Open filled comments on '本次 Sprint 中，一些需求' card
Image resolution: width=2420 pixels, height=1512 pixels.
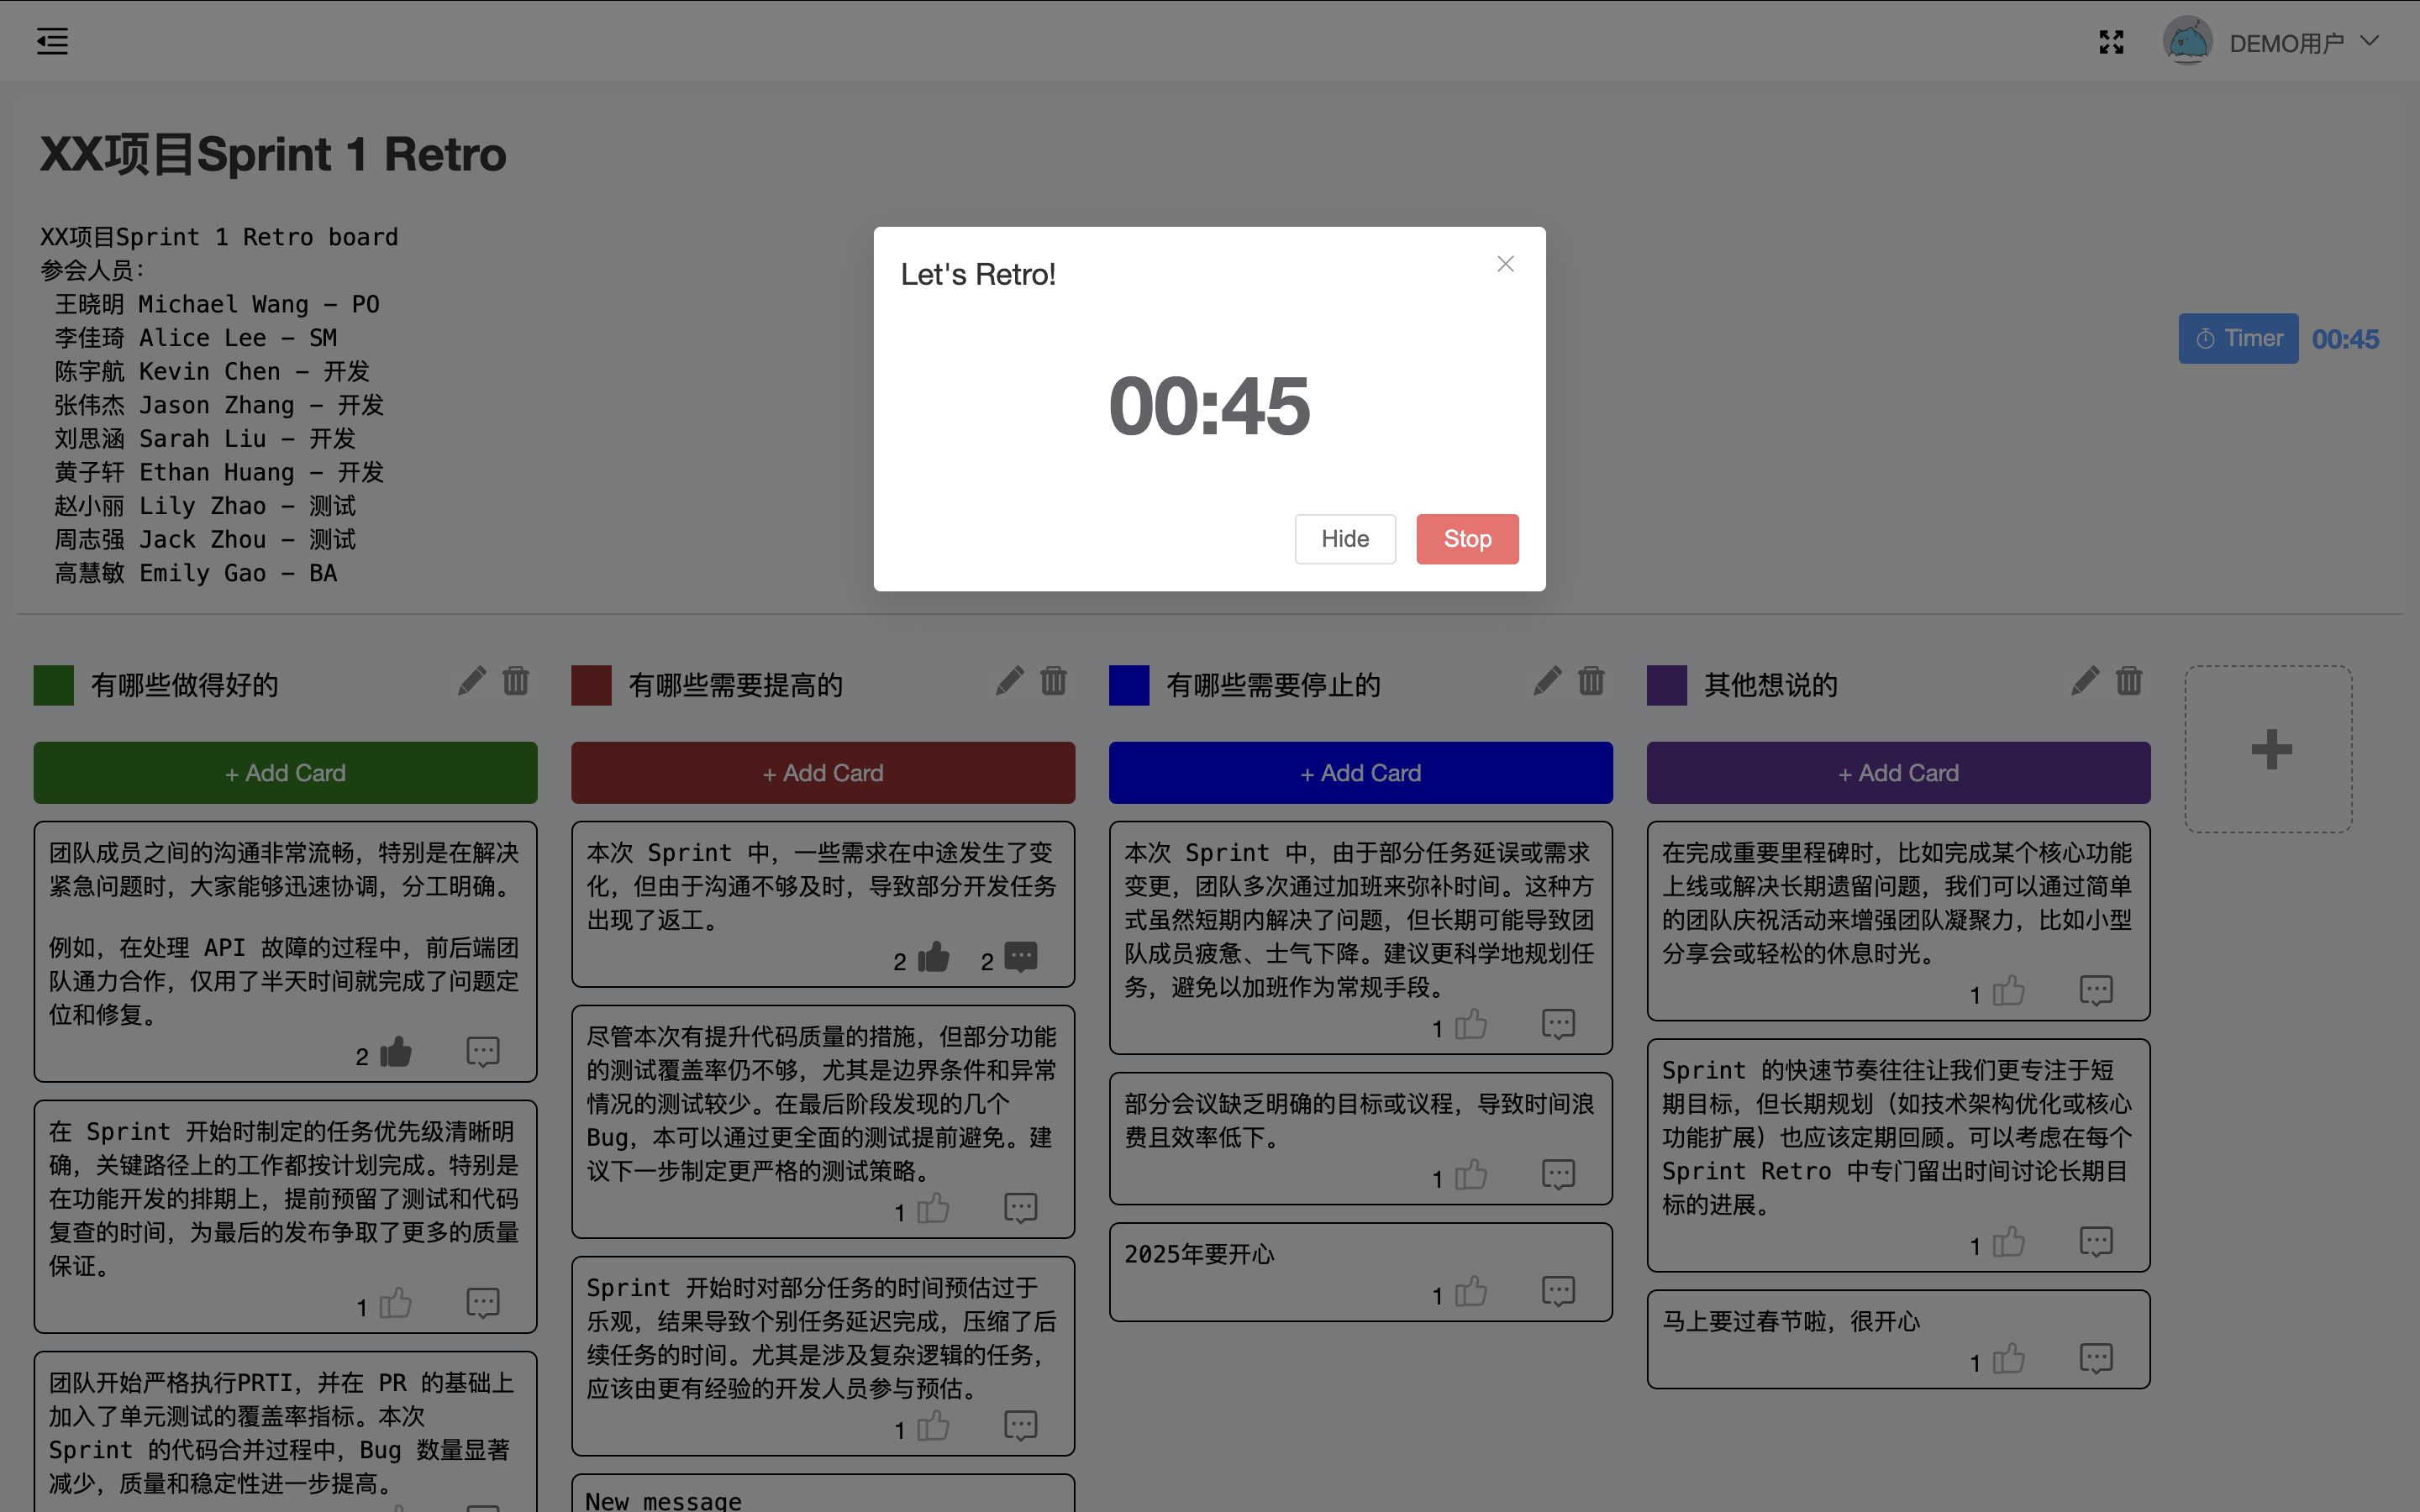[1020, 958]
